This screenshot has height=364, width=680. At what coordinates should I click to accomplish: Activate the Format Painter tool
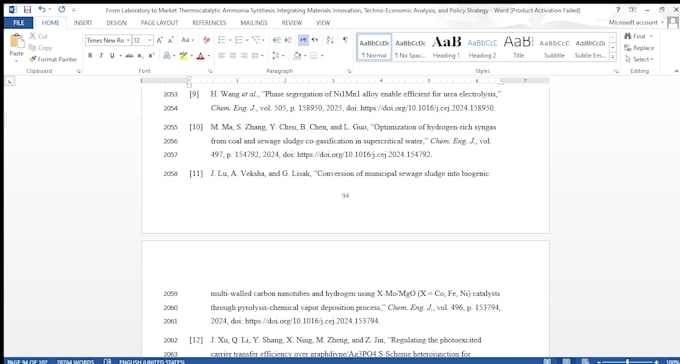pos(53,59)
